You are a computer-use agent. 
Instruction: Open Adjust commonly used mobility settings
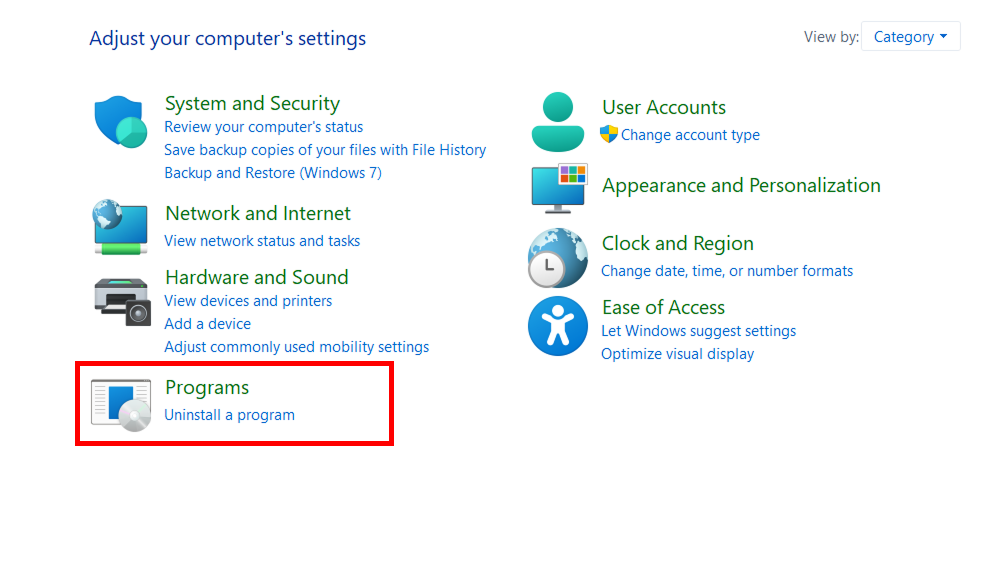click(x=296, y=347)
